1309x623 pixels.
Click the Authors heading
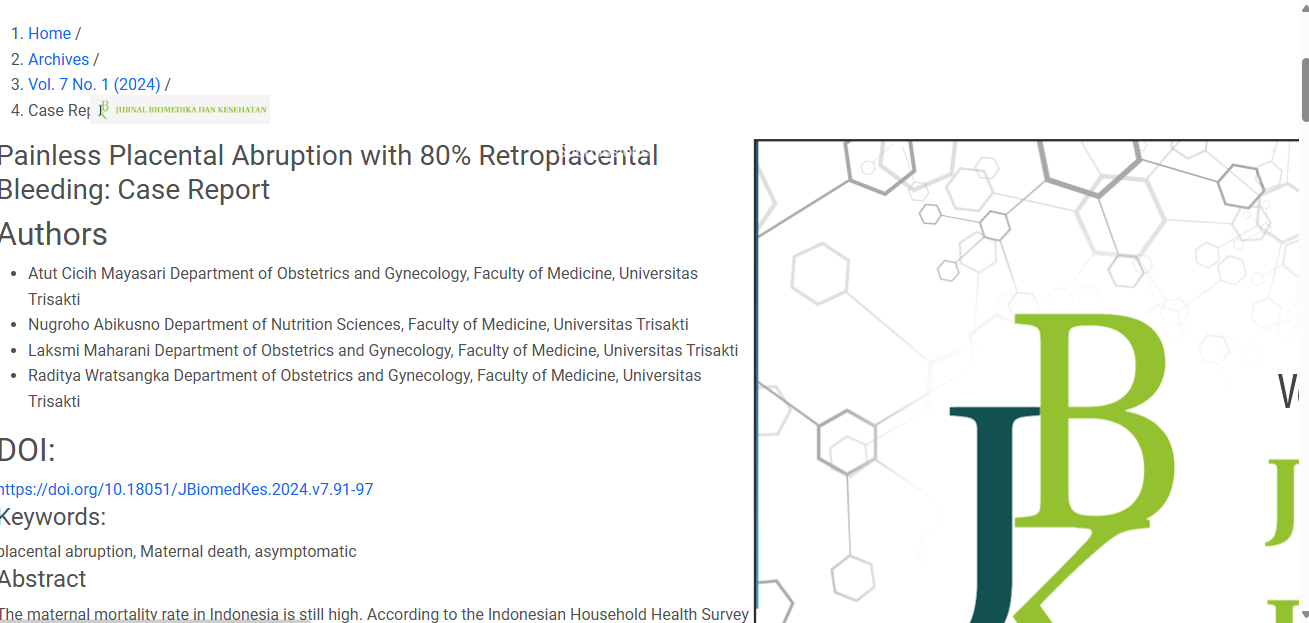(x=53, y=234)
